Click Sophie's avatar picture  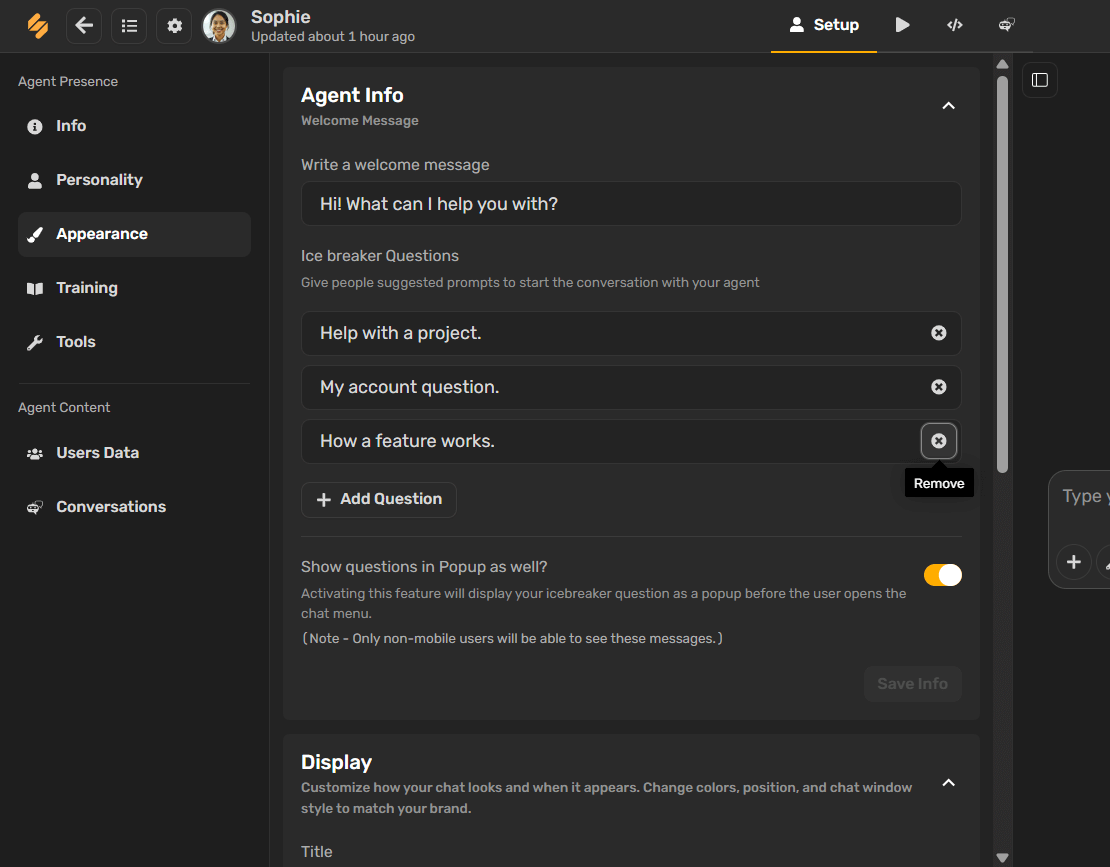(219, 26)
